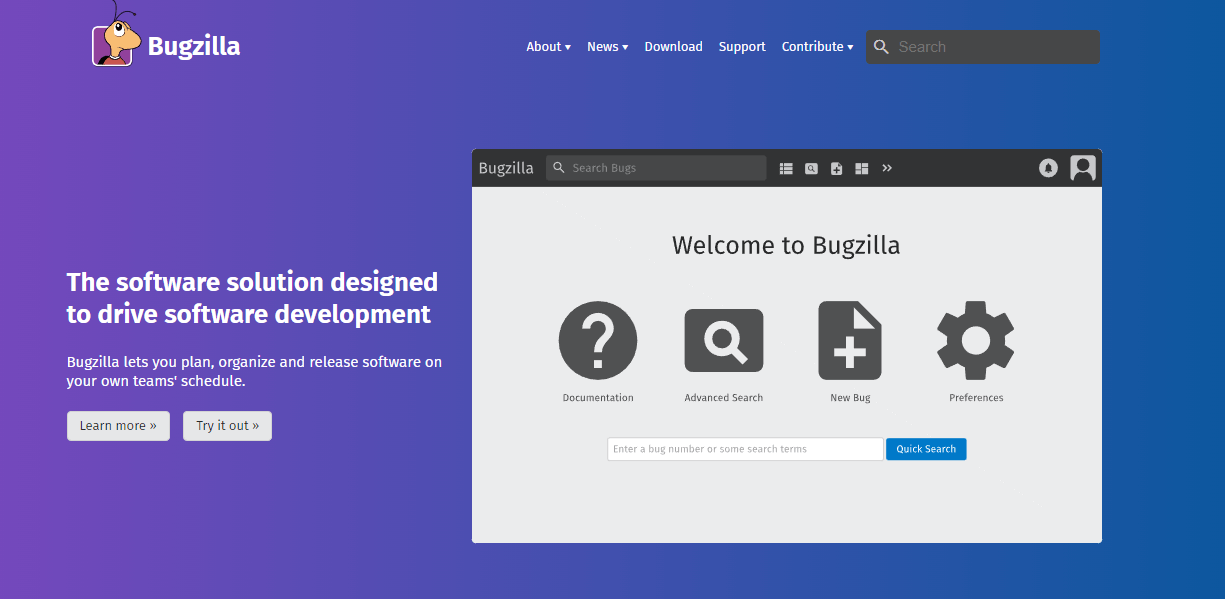Click the Learn more button

[x=118, y=425]
